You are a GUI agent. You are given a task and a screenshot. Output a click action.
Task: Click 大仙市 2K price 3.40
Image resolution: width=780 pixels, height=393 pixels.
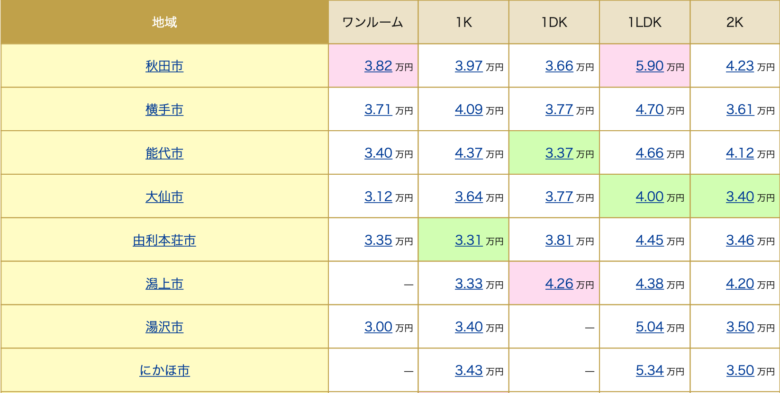click(x=740, y=197)
